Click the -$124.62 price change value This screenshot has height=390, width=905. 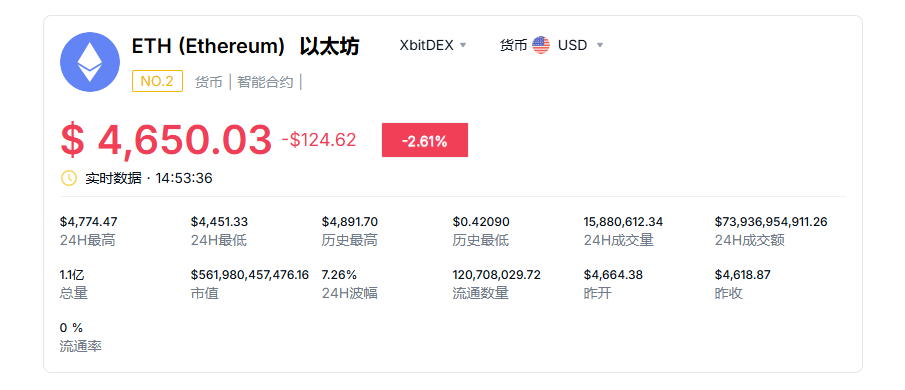319,140
